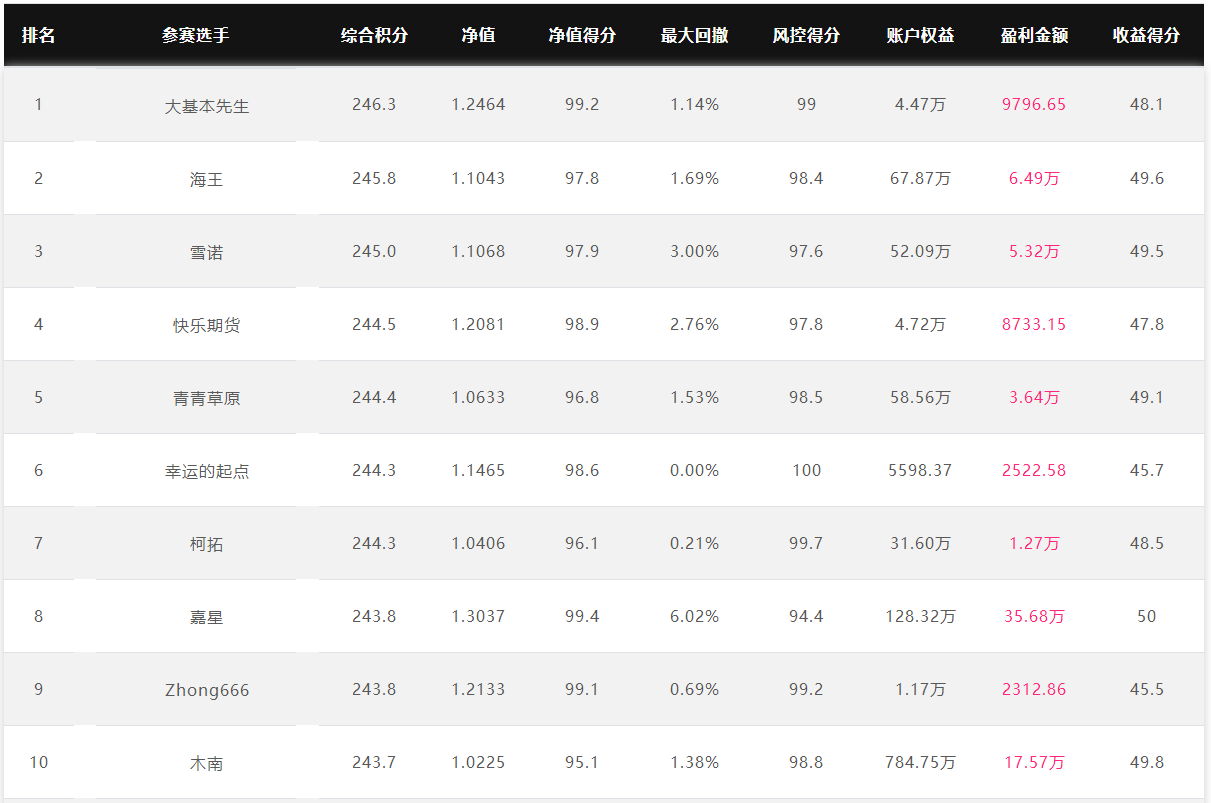1211x803 pixels.
Task: Open contestant 嘉星 details
Action: (207, 617)
